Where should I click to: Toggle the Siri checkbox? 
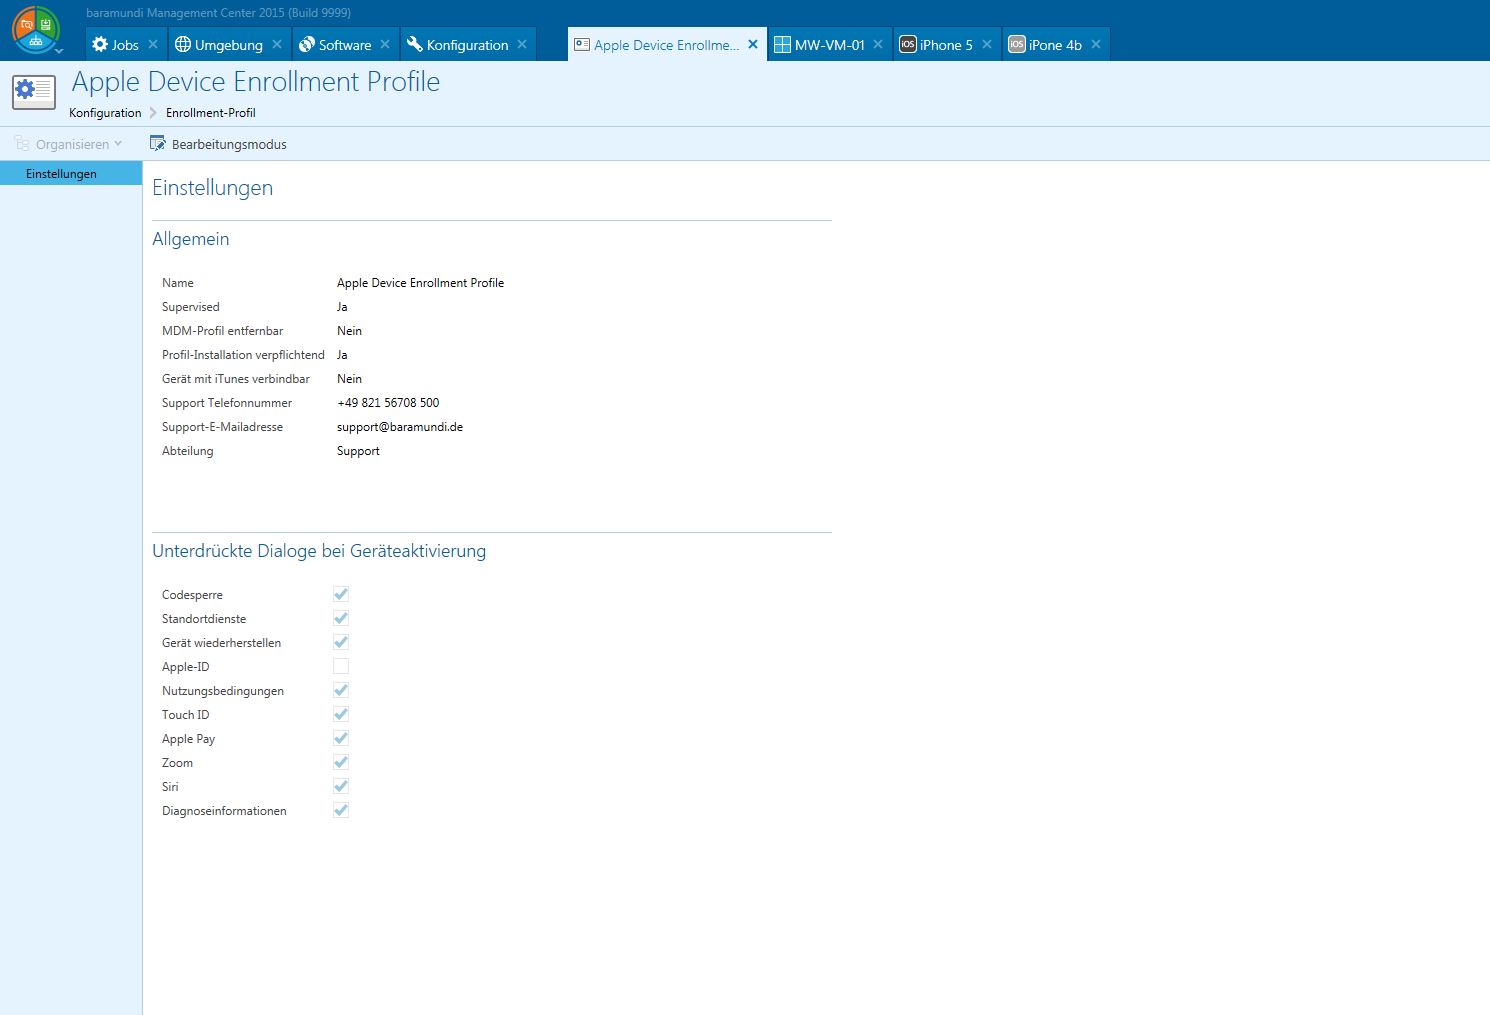coord(341,787)
